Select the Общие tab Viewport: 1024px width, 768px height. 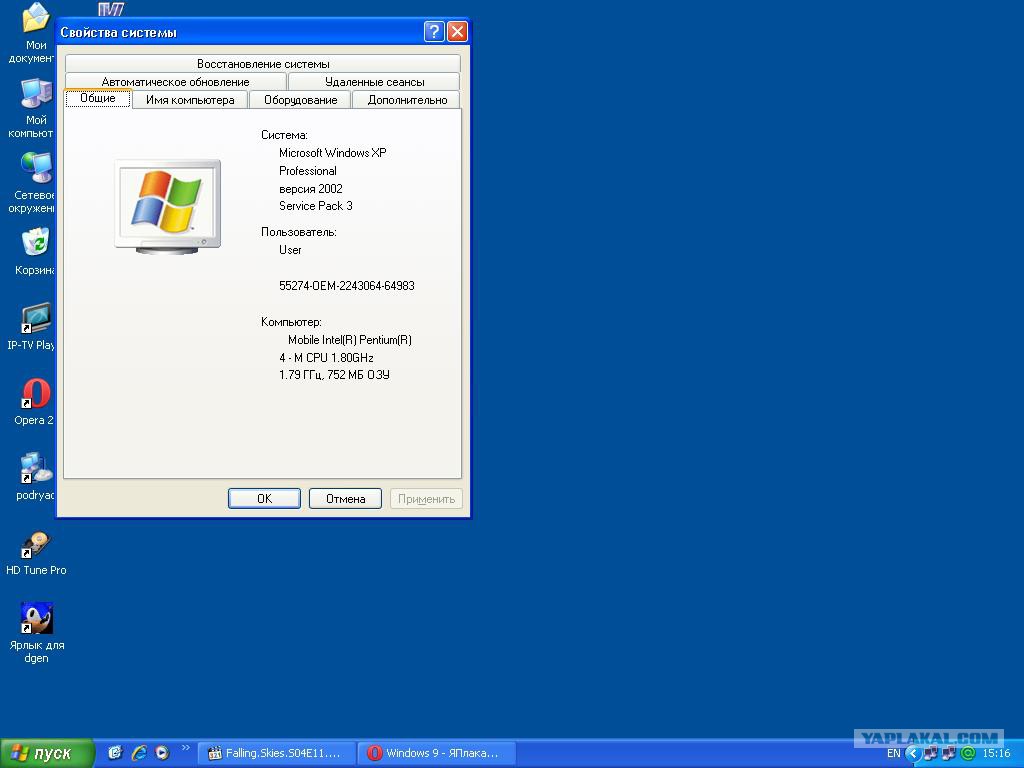98,98
